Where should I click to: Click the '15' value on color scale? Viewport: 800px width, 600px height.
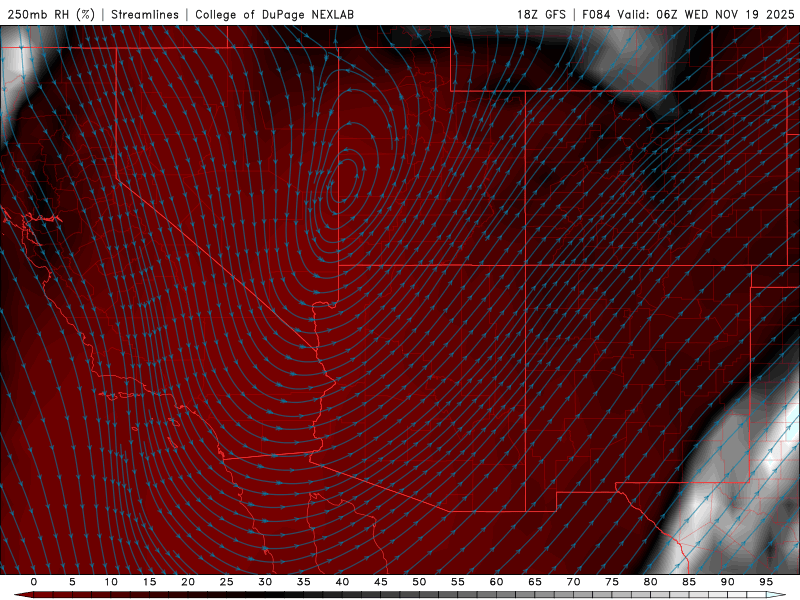pyautogui.click(x=149, y=582)
